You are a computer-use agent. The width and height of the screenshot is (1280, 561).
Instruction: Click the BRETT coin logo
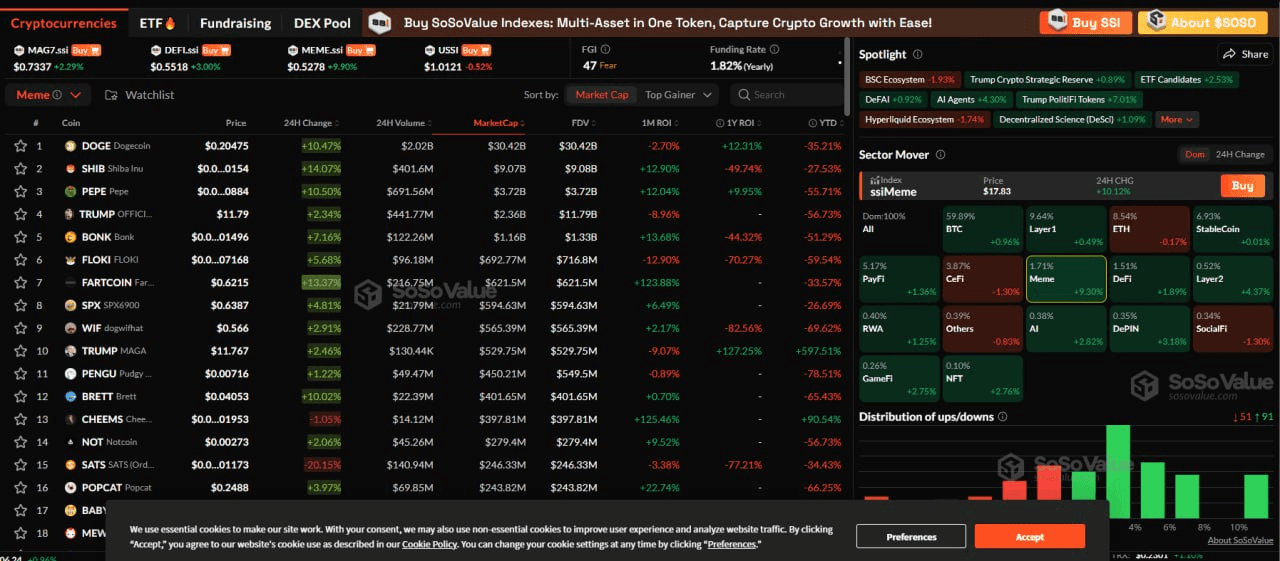coord(70,397)
